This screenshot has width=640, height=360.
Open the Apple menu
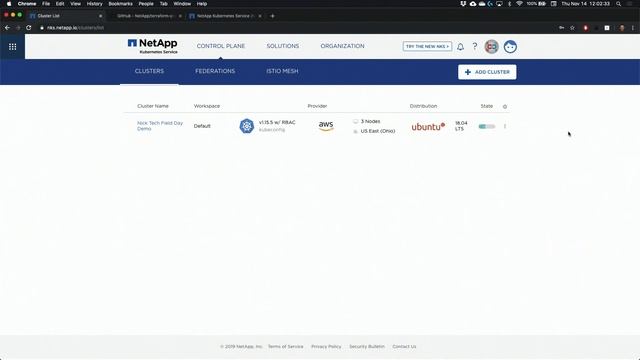pos(9,4)
